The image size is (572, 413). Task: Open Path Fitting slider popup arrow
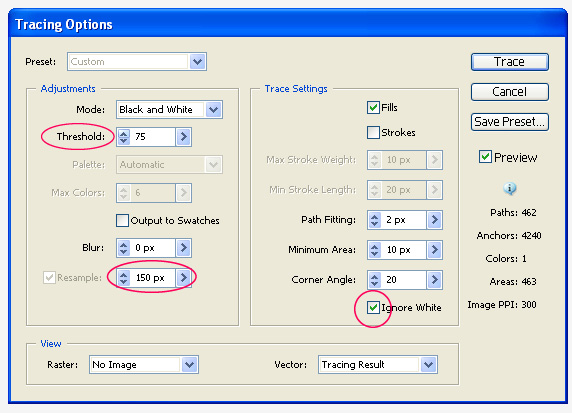[x=434, y=220]
